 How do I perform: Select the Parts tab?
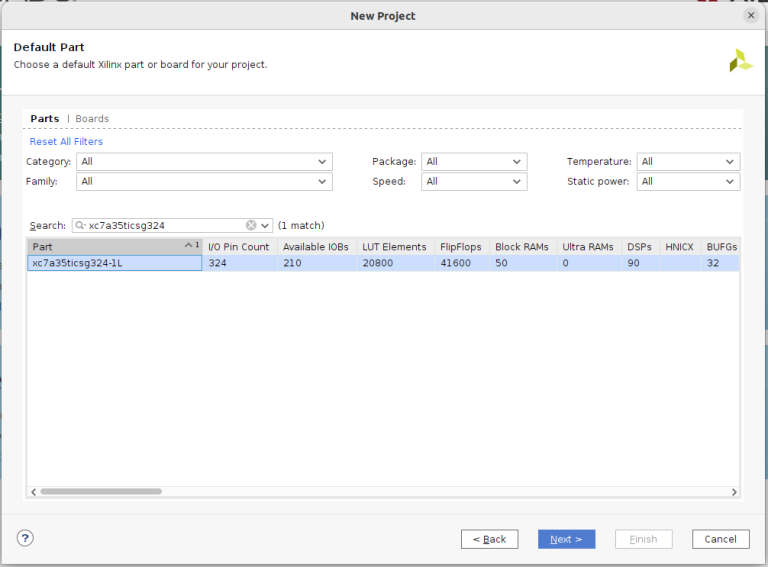pos(44,119)
